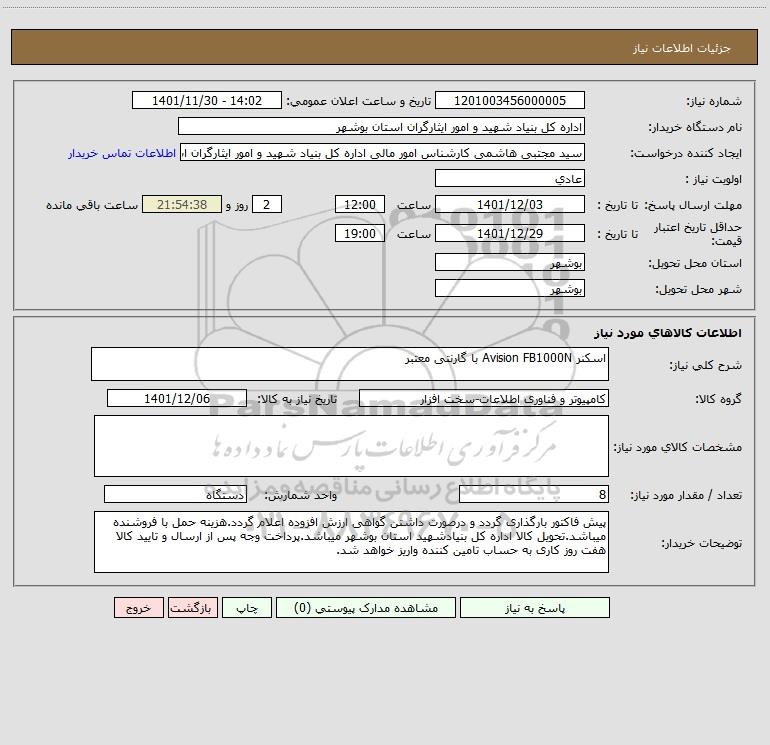Open اطلاعات تماس خریدار link
Viewport: 770px width, 745px height.
click(122, 153)
